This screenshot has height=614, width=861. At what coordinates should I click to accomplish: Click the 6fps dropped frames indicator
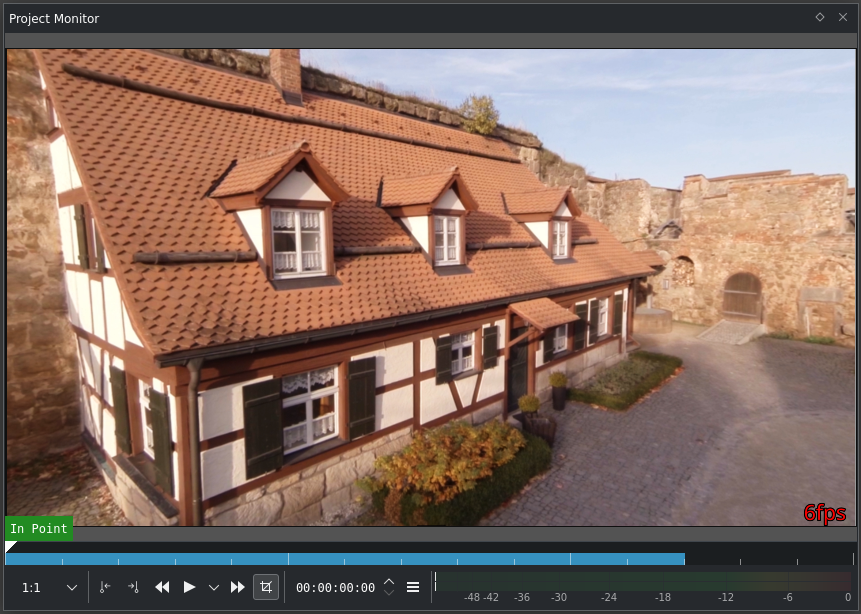pos(825,513)
